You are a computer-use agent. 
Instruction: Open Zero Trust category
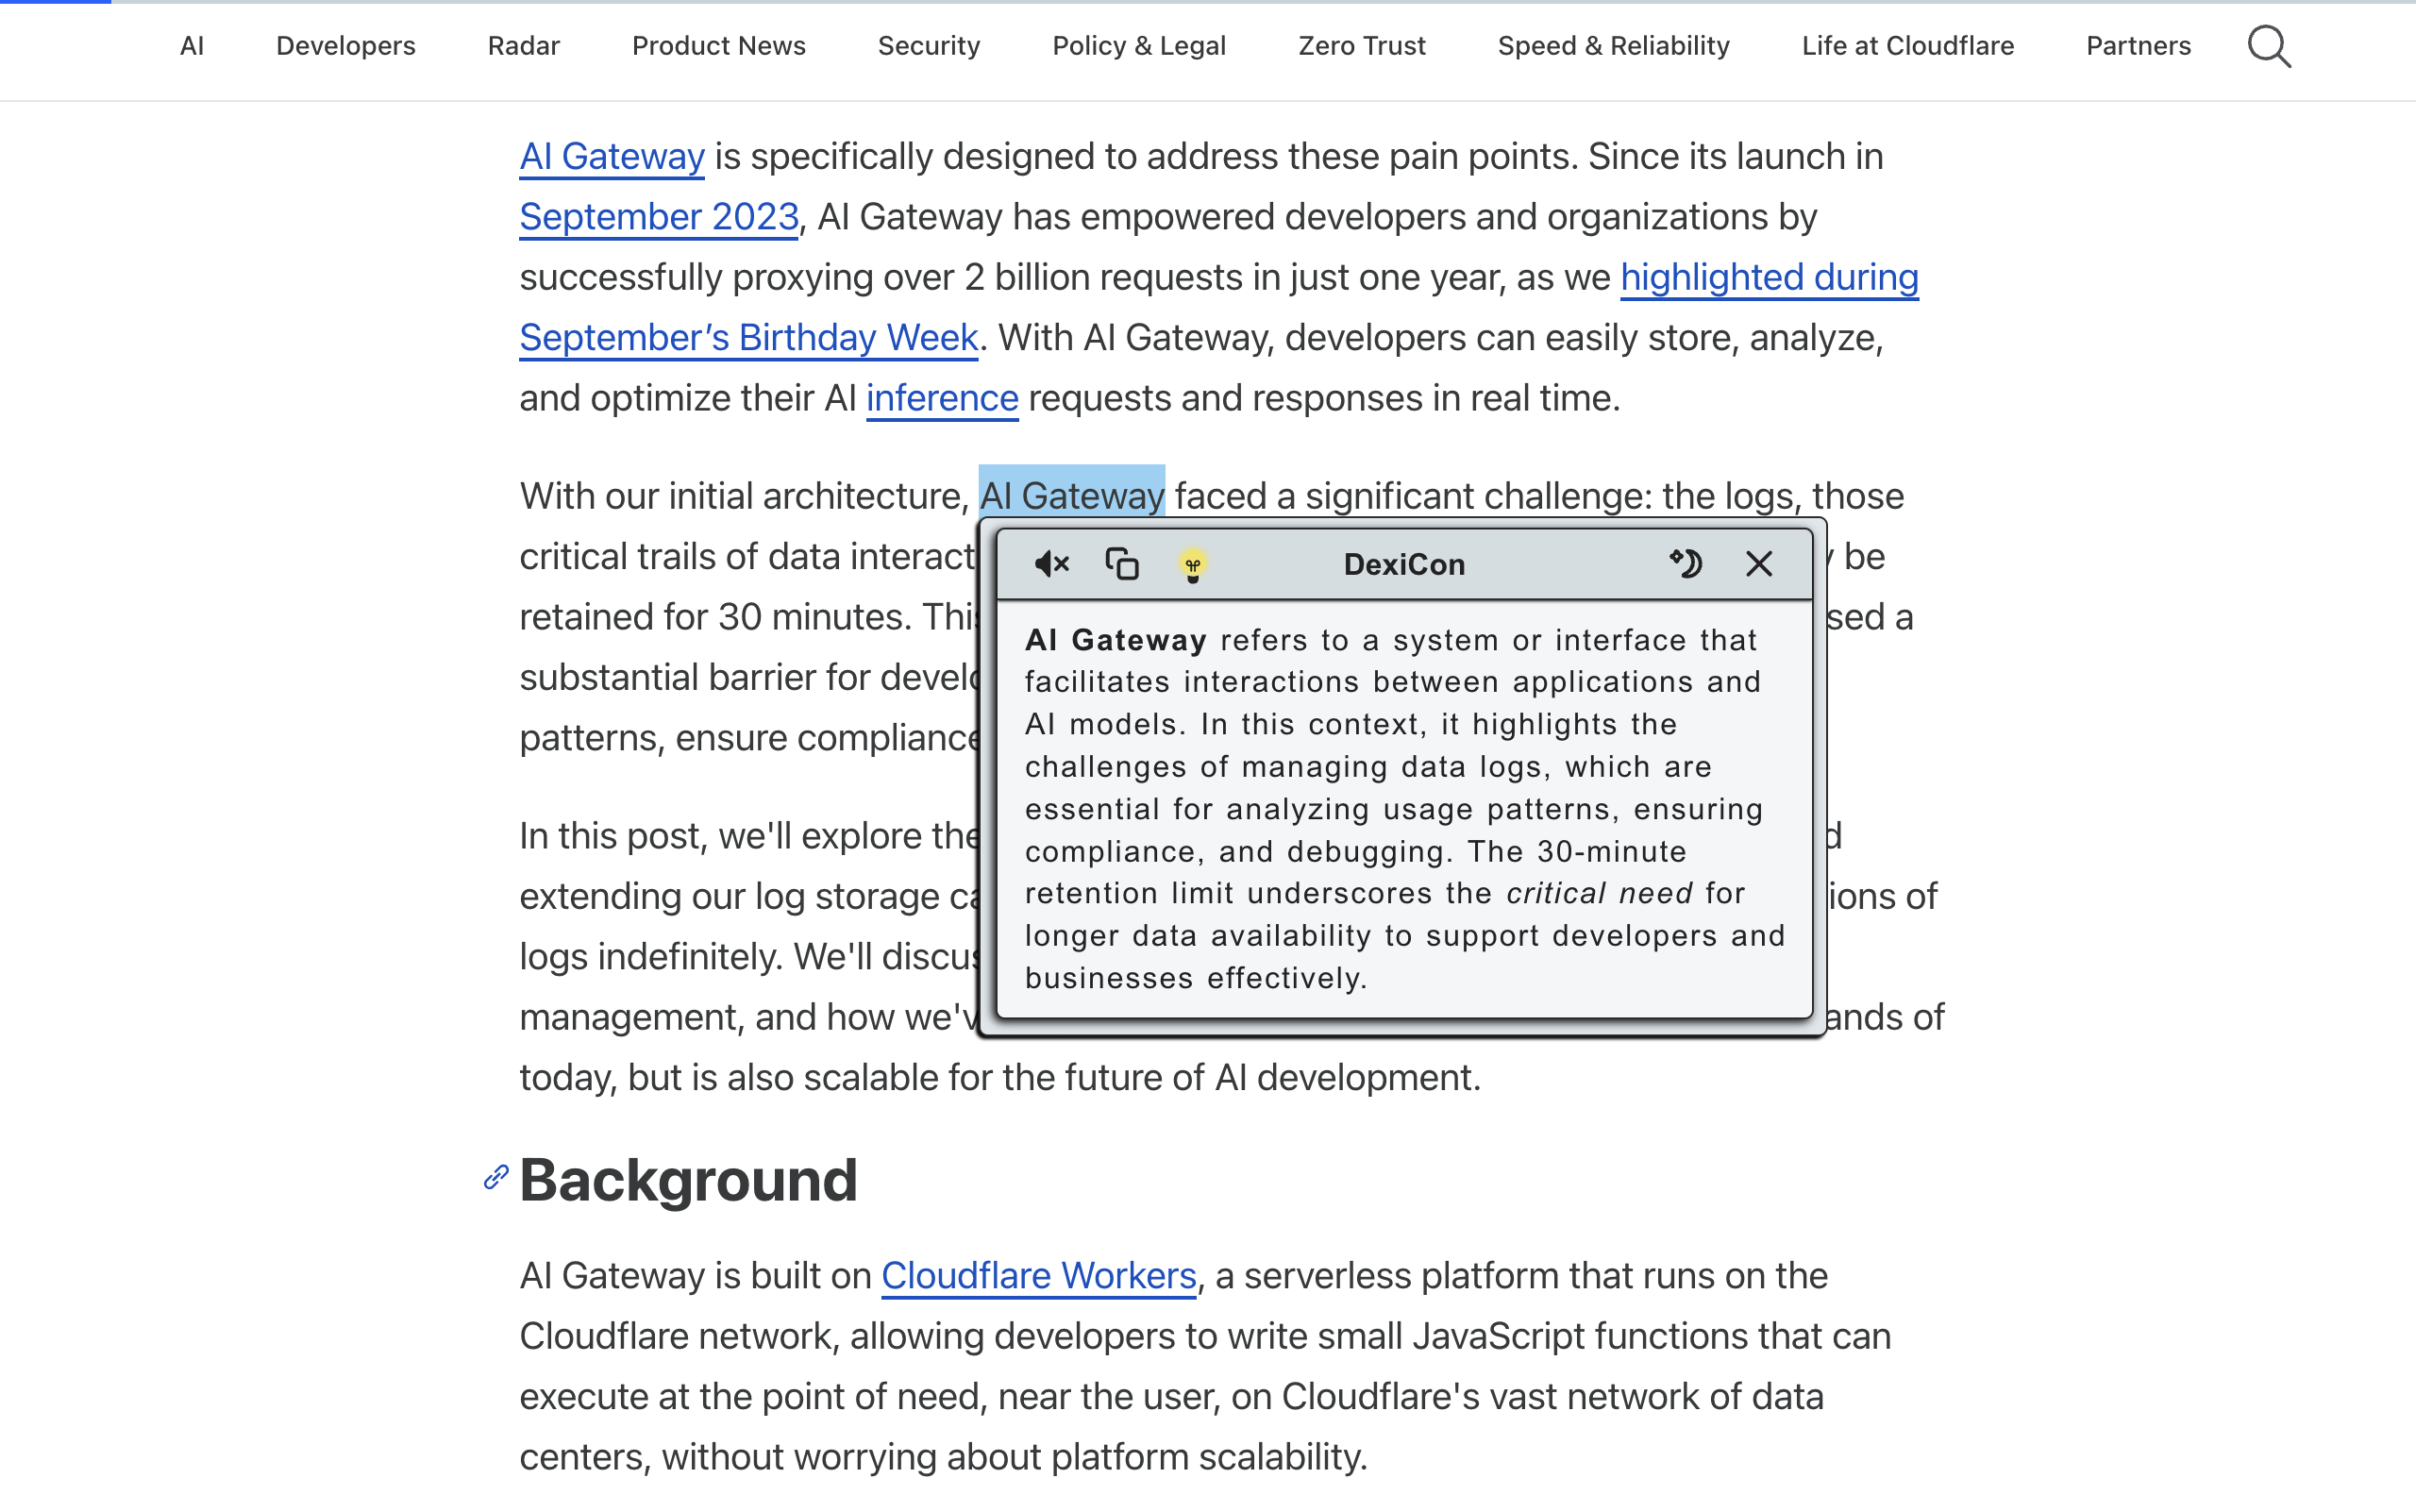tap(1361, 46)
